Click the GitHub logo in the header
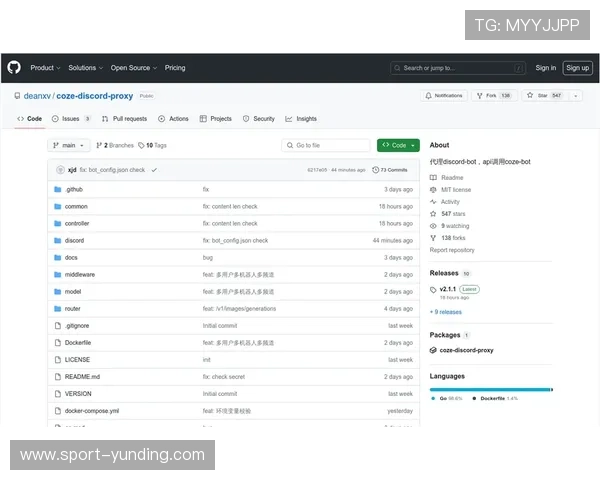 (14, 67)
